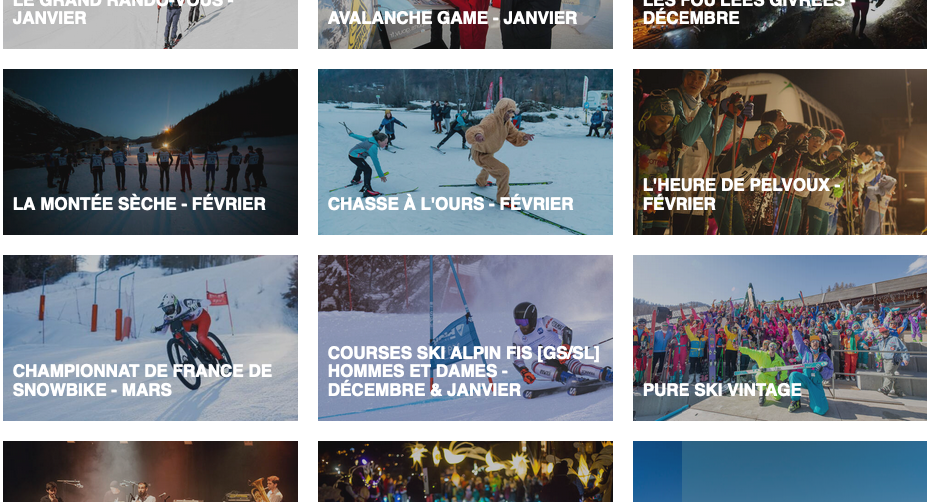Open the Décembre event card with night skiers

pos(780,24)
